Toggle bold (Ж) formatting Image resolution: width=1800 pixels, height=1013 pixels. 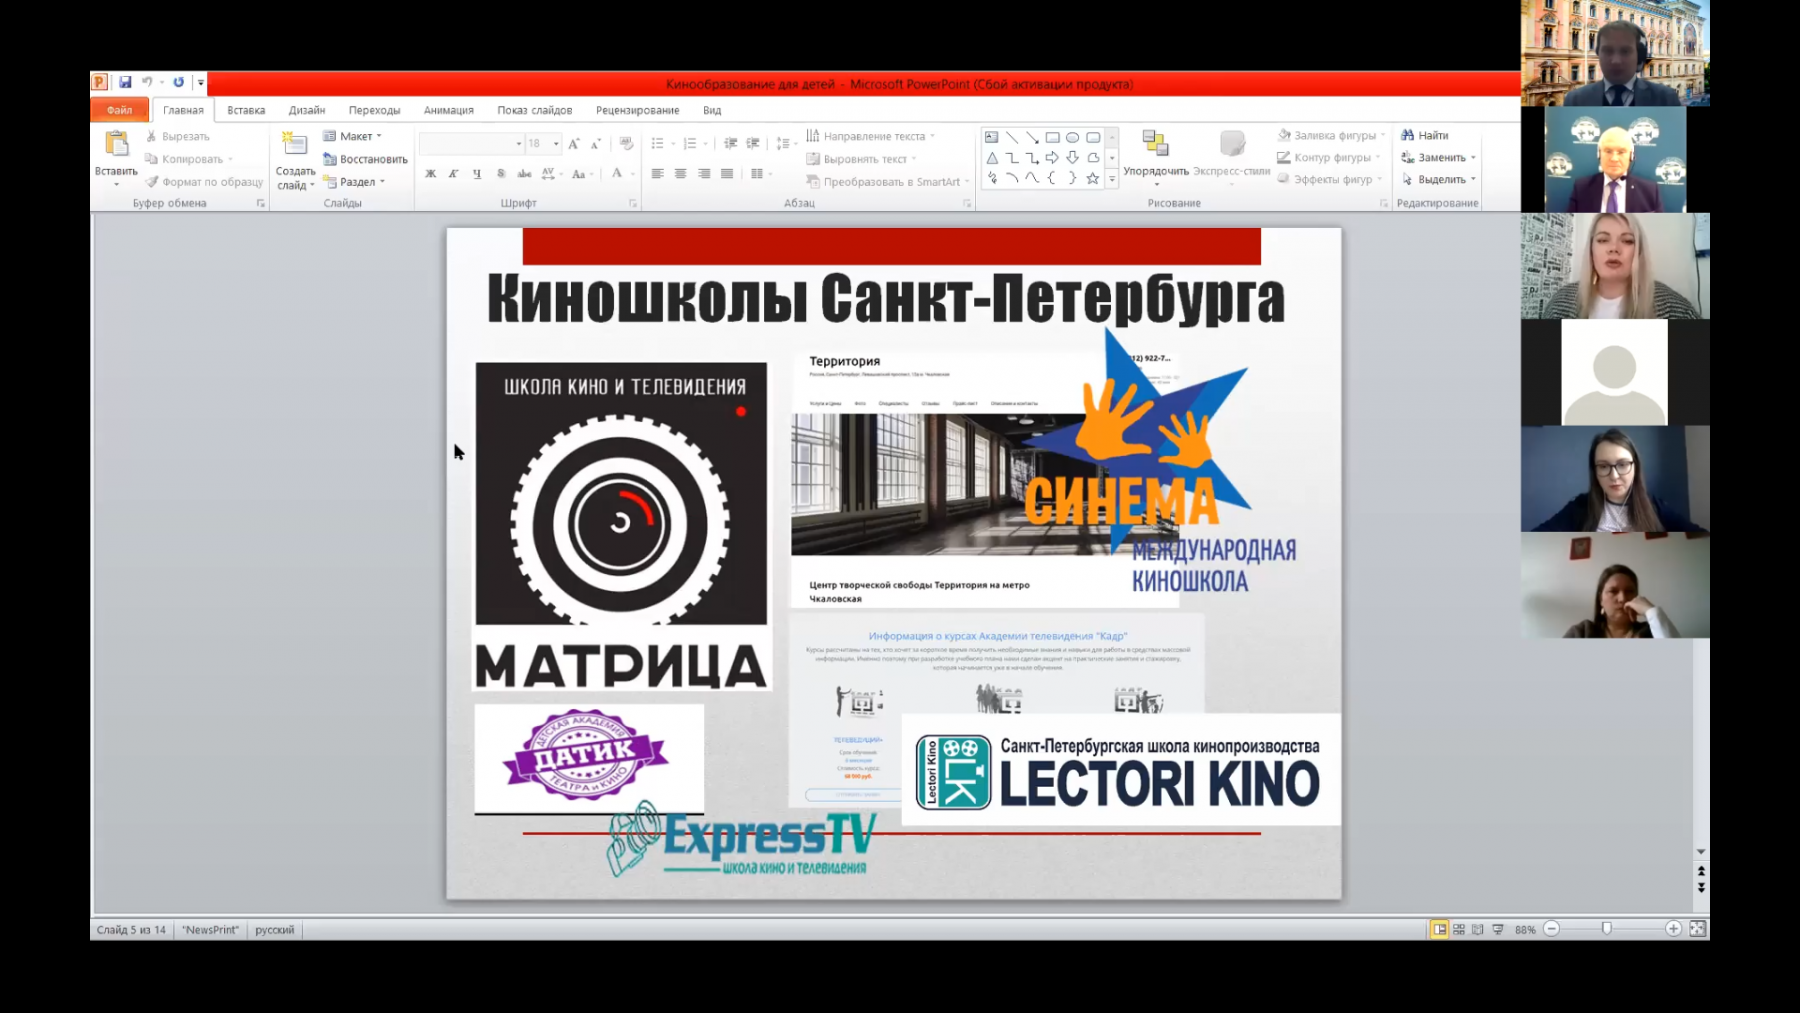431,174
